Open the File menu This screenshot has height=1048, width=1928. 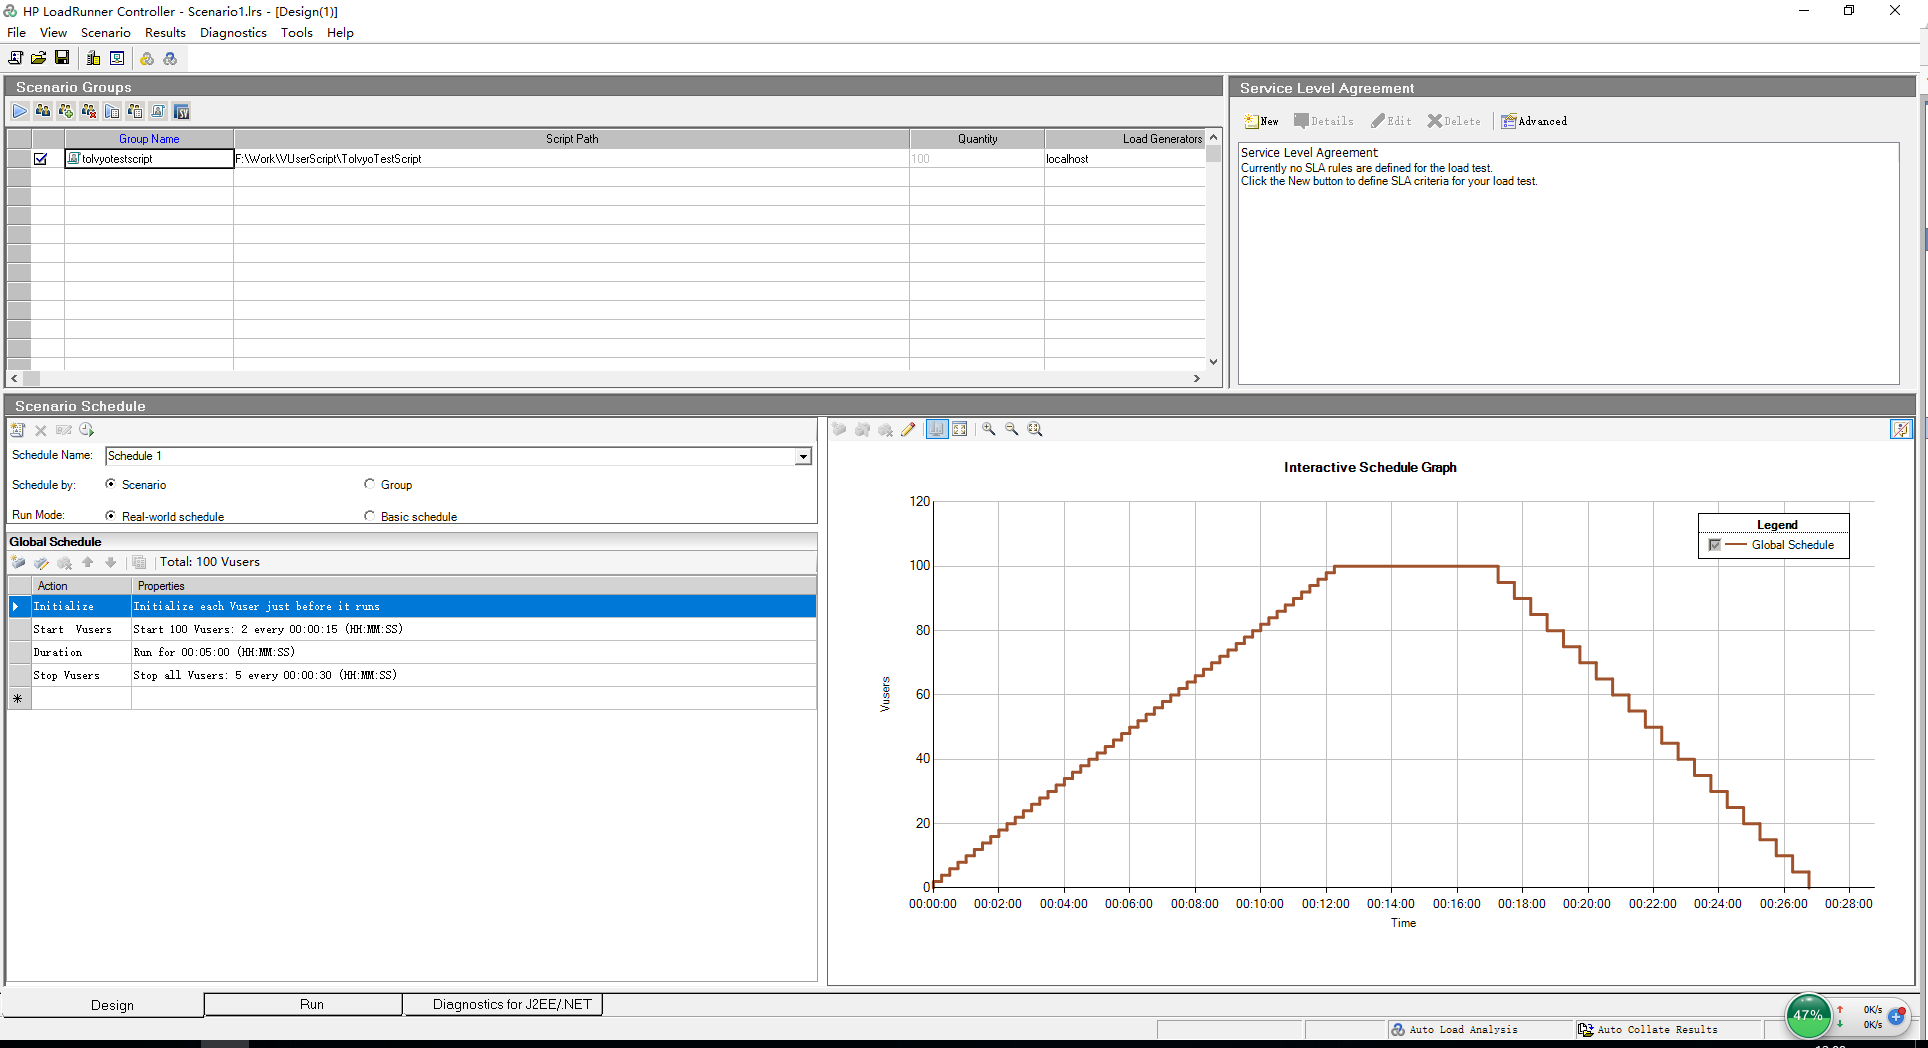pyautogui.click(x=17, y=32)
